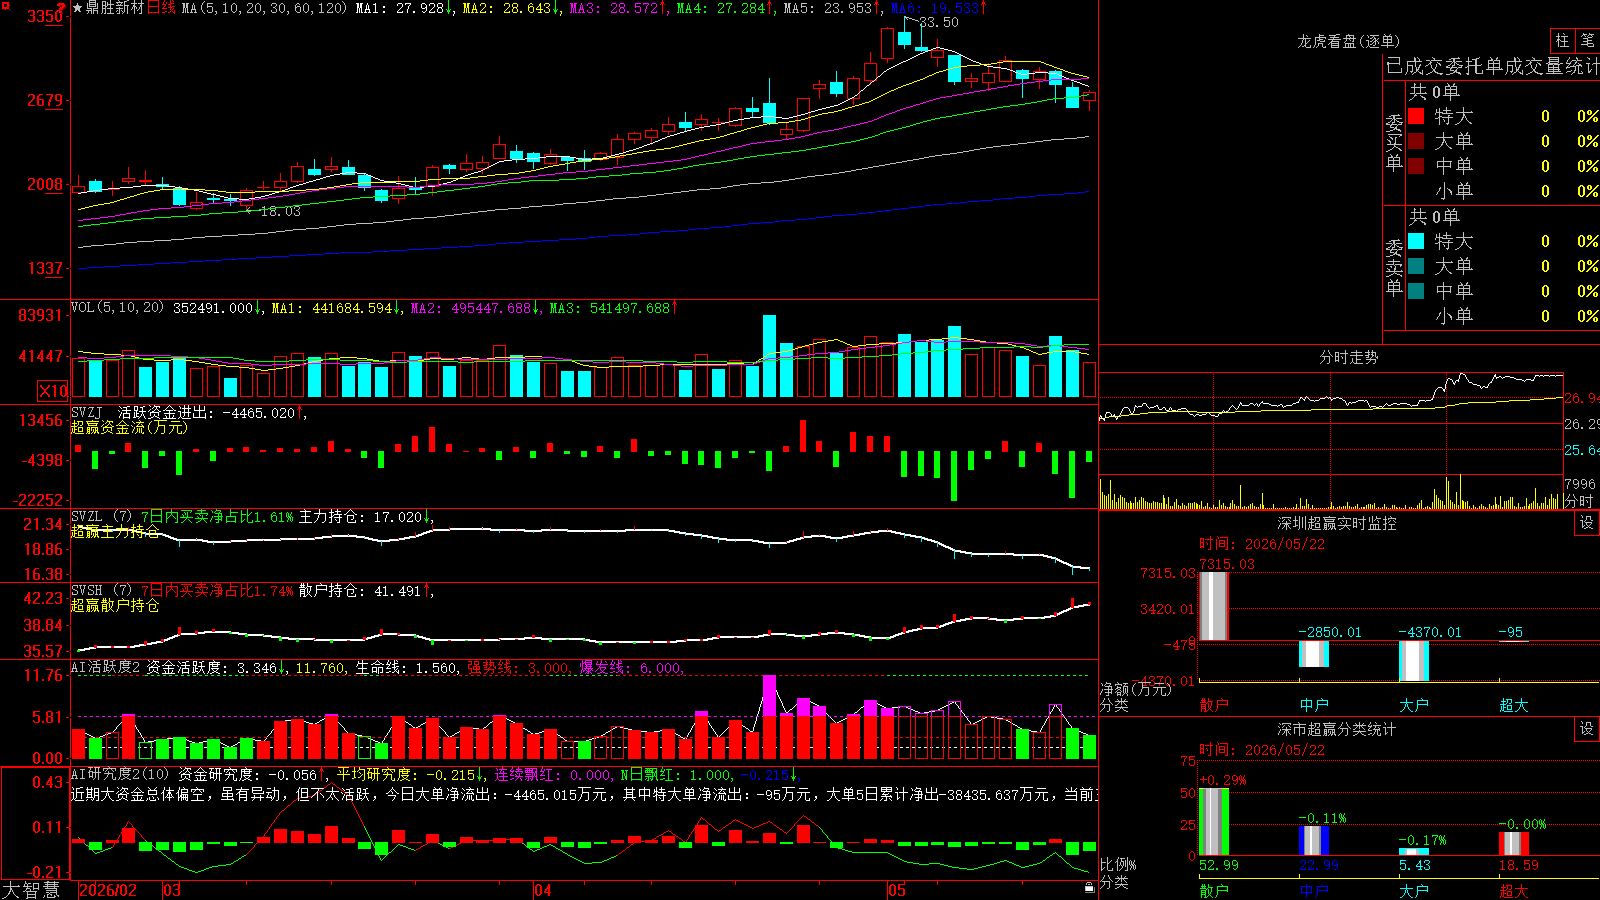
Task: Click the 深圳超赢实时监控 panel title
Action: pos(1336,523)
